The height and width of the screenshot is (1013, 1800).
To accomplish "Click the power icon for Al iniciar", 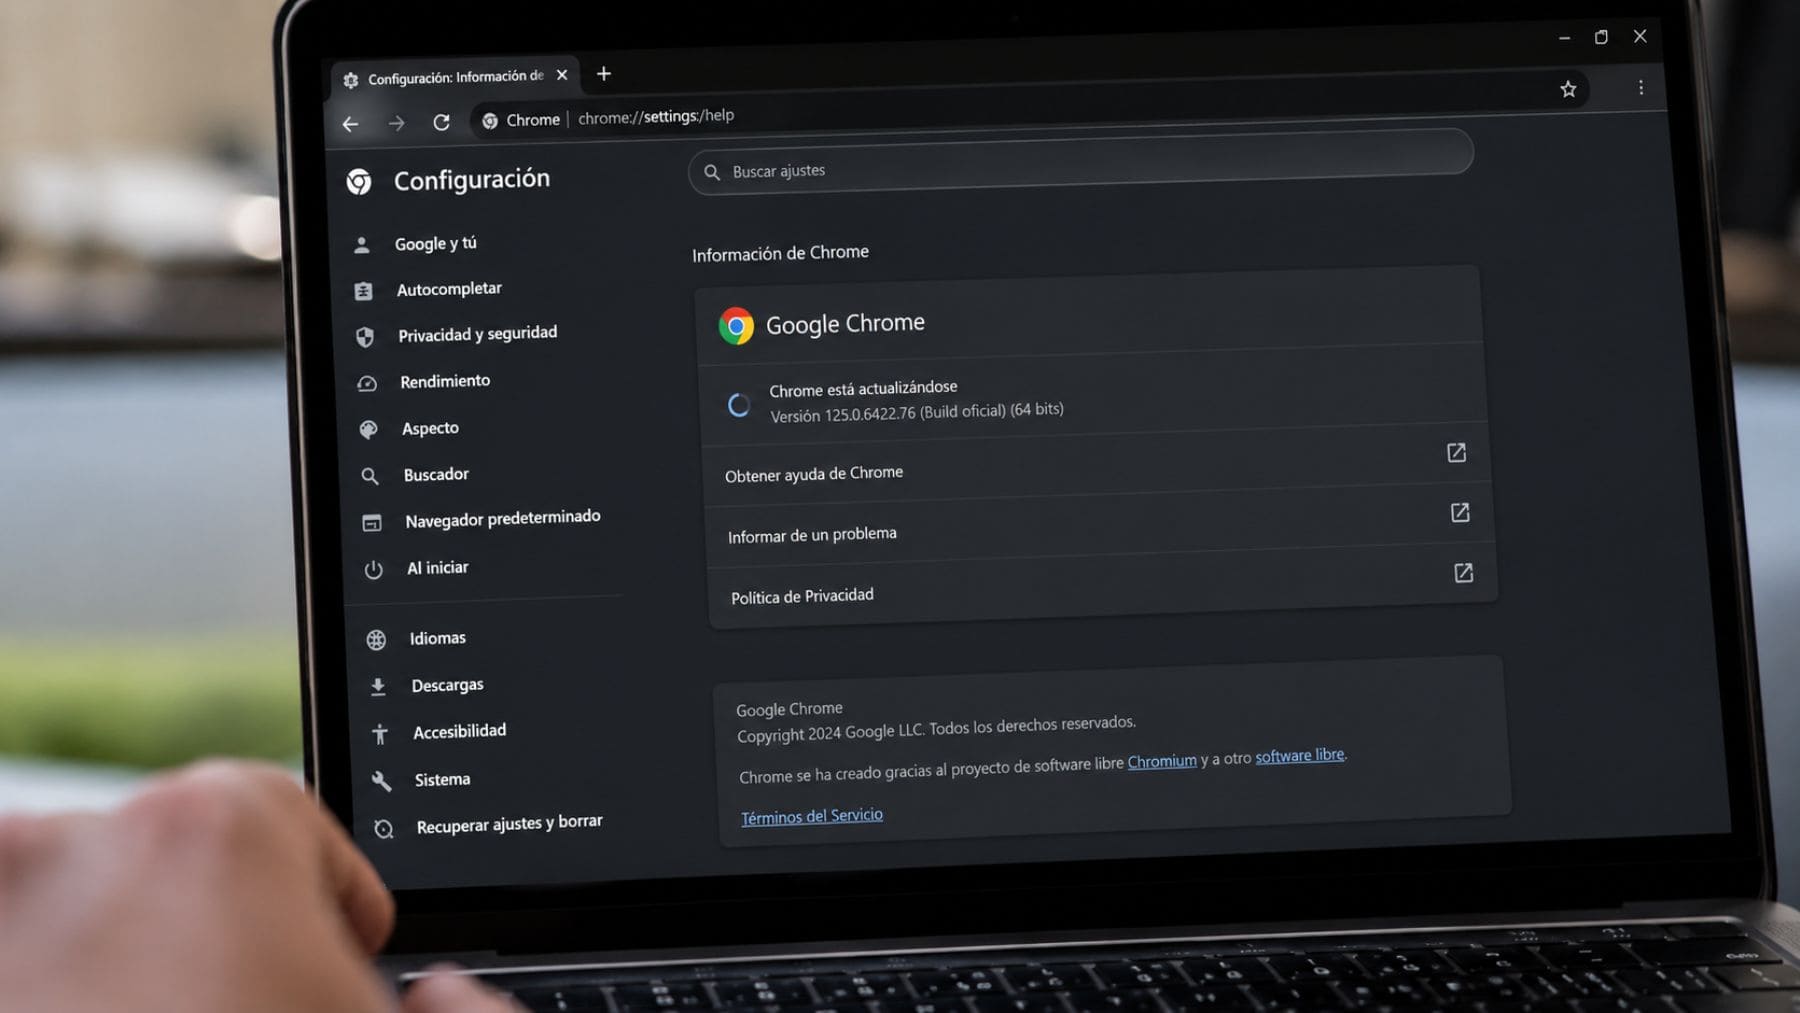I will (x=373, y=570).
